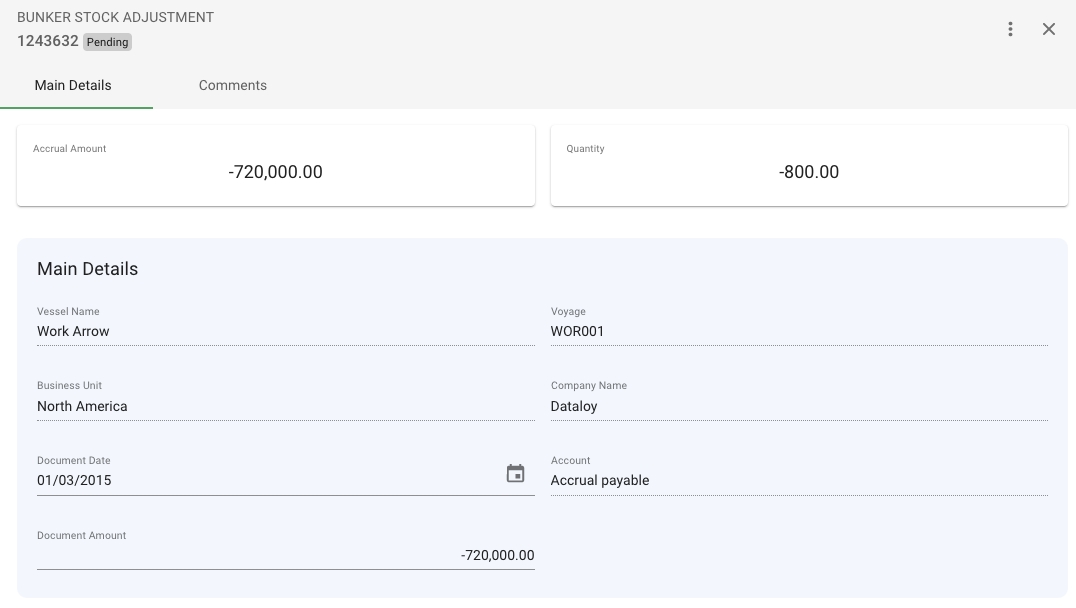The image size is (1076, 608).
Task: Click the Accrual Amount summary card
Action: click(x=275, y=165)
